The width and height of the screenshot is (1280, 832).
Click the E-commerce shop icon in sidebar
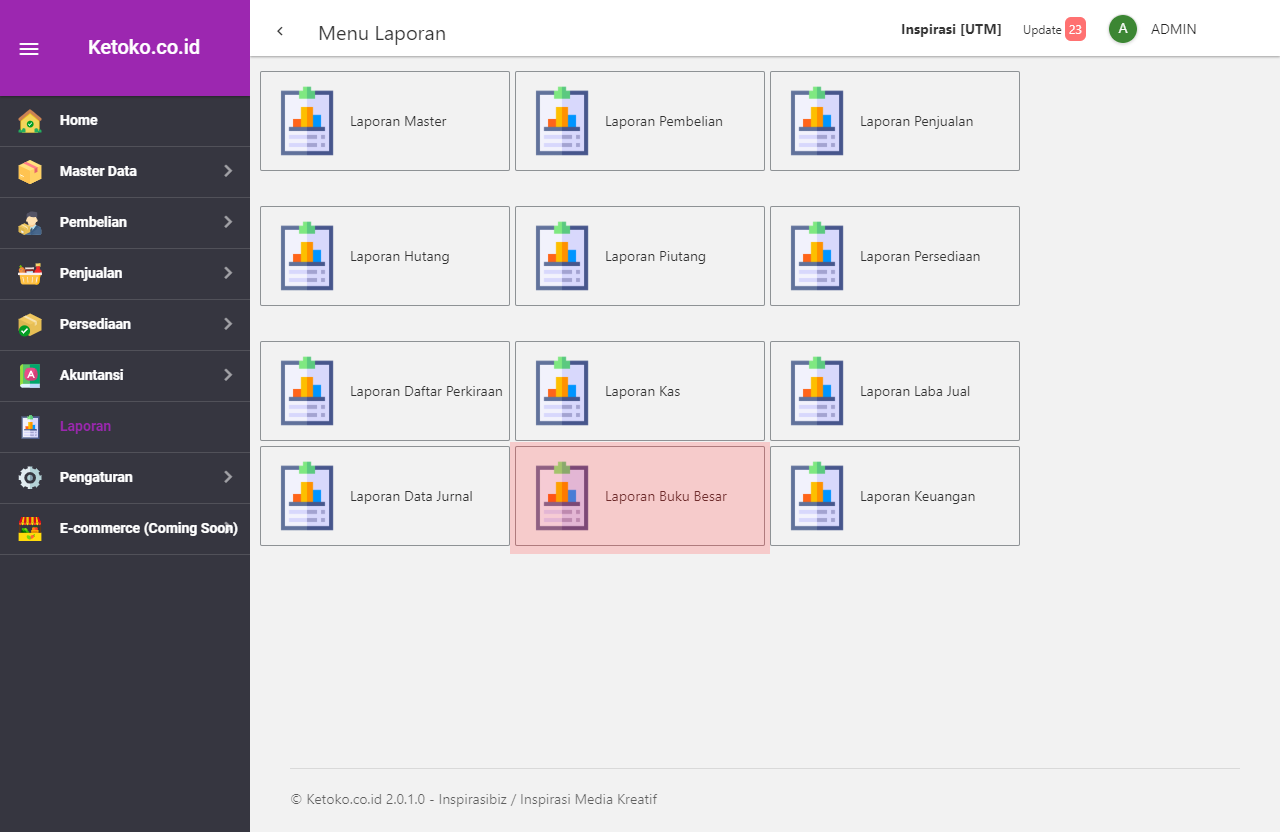[x=30, y=528]
